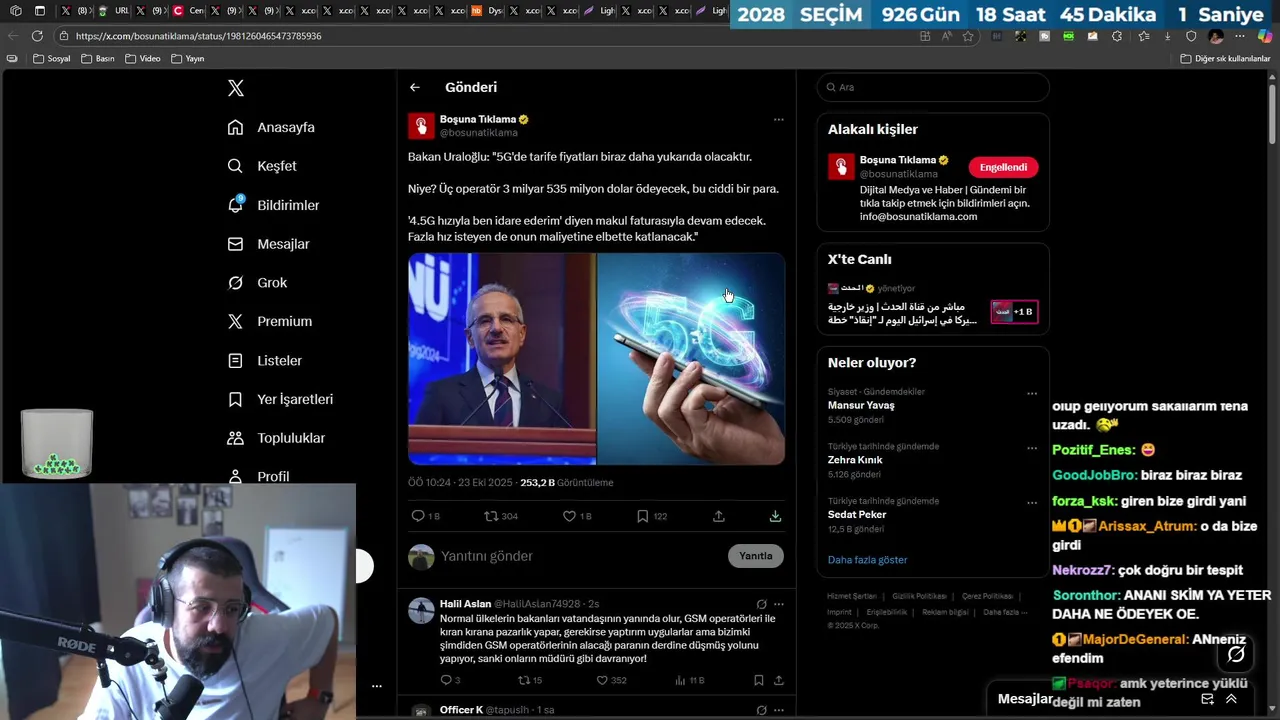1280x720 pixels.
Task: Open the Video bookmarks folder
Action: point(143,58)
